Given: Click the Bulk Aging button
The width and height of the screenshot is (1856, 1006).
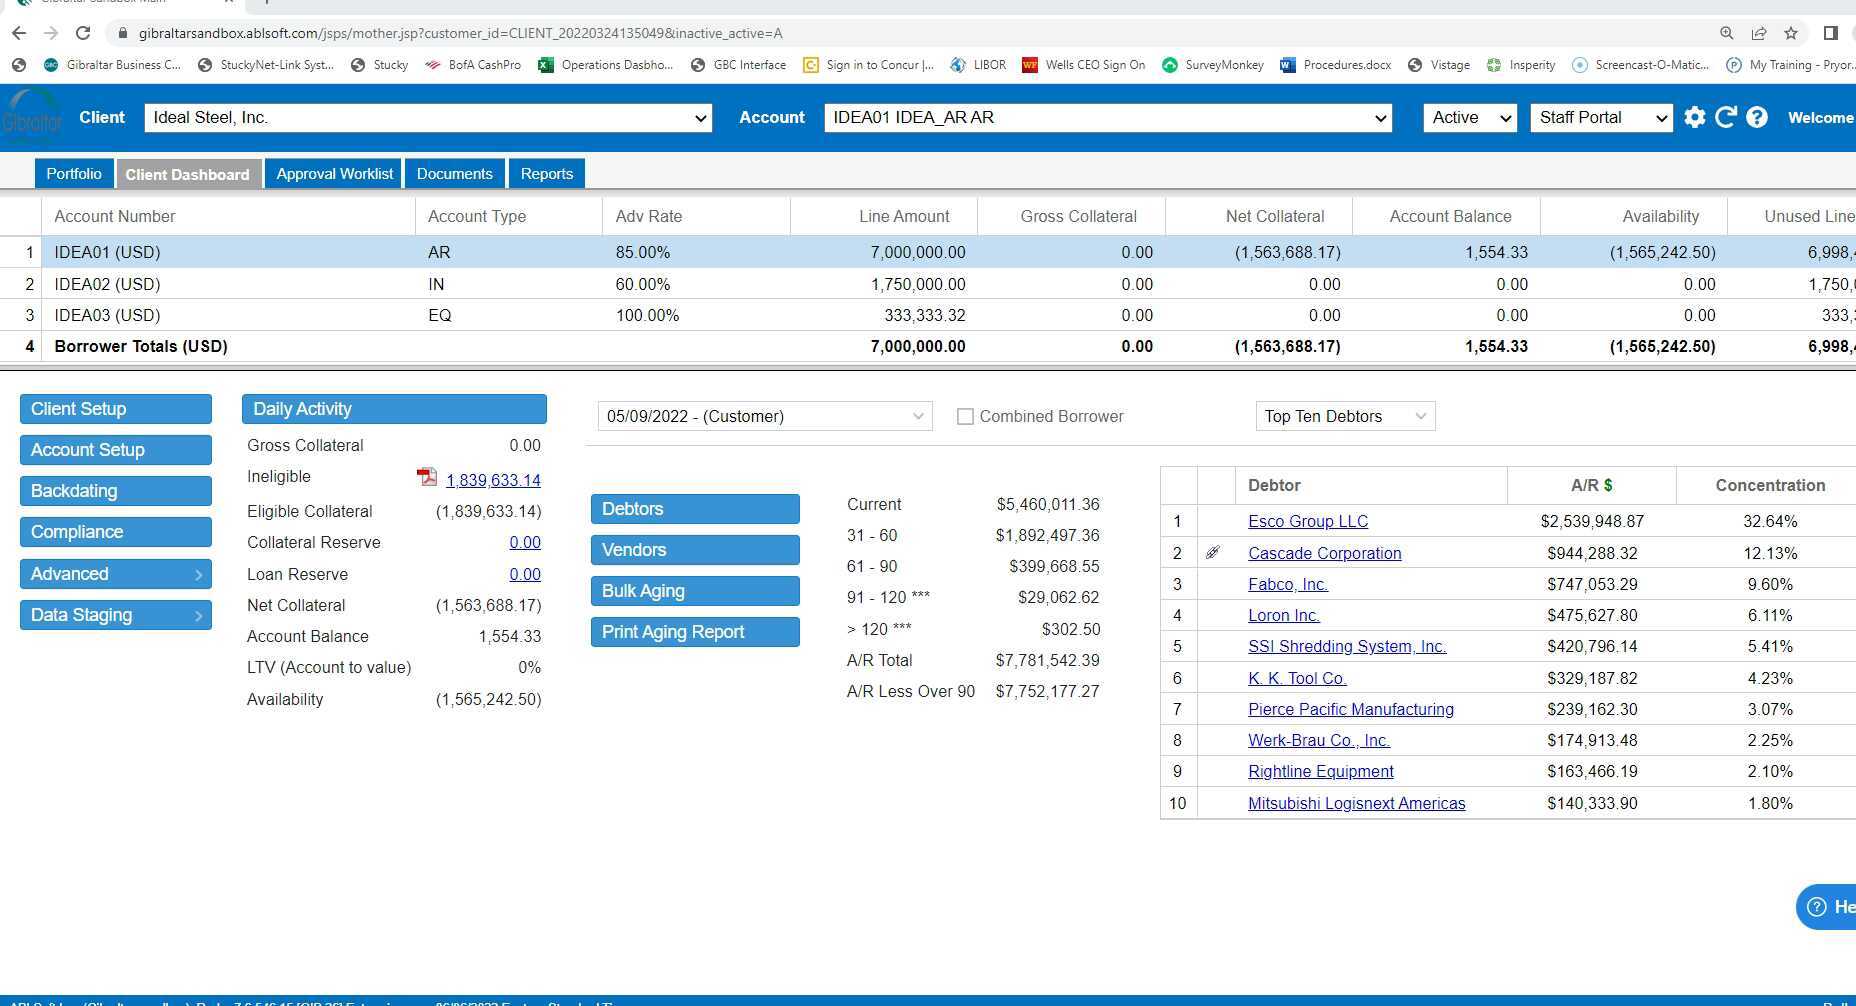Looking at the screenshot, I should coord(695,591).
